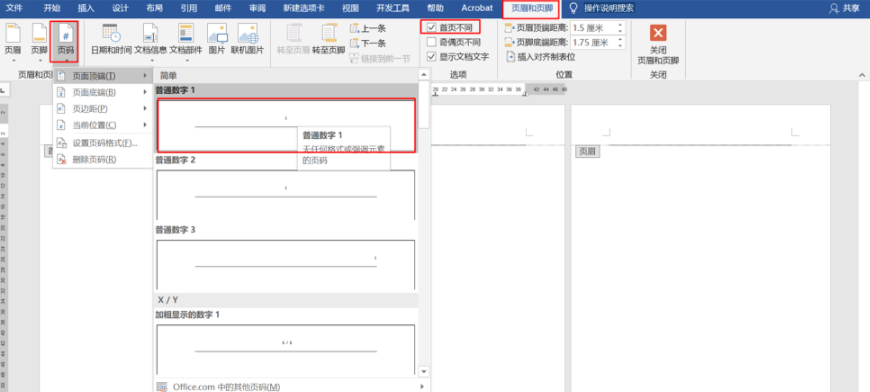
Task: Enable the 奇偶页不同 checkbox
Action: pyautogui.click(x=432, y=42)
